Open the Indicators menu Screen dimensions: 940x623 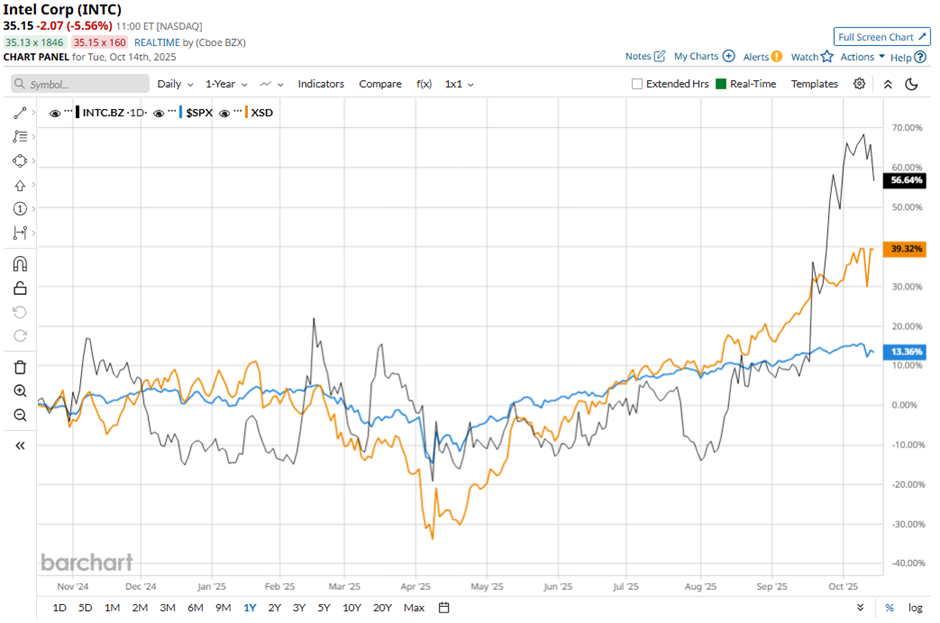pyautogui.click(x=320, y=84)
